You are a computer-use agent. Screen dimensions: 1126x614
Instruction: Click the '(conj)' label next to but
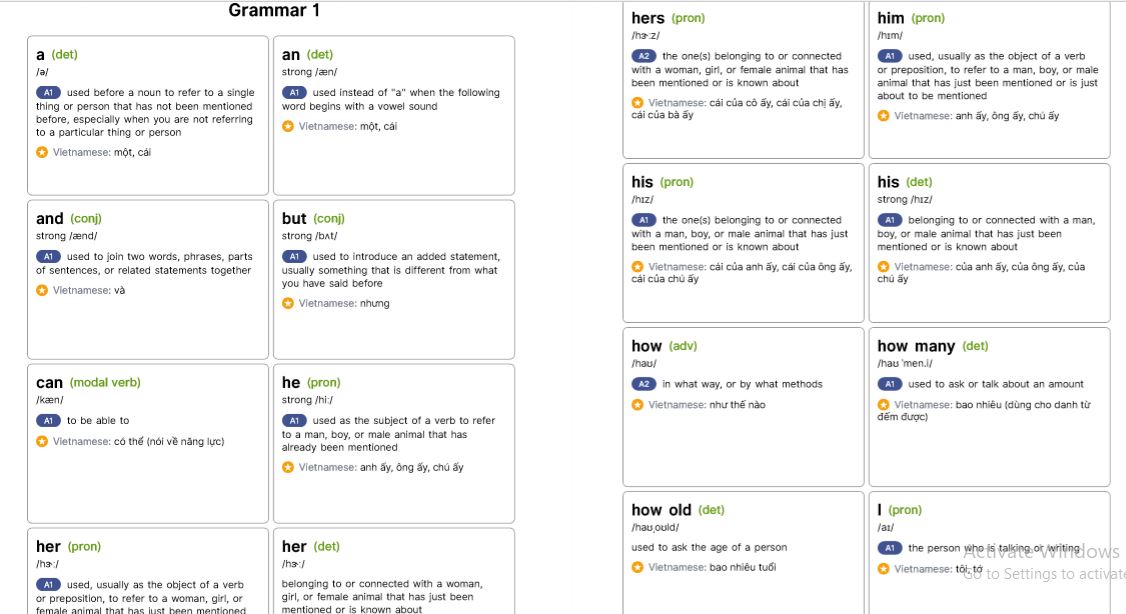328,219
